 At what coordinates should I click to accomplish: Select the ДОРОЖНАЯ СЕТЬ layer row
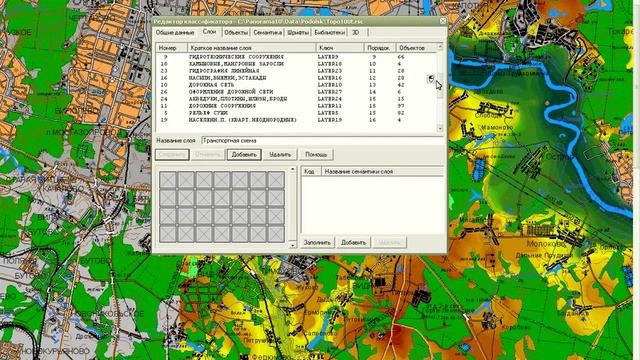296,85
